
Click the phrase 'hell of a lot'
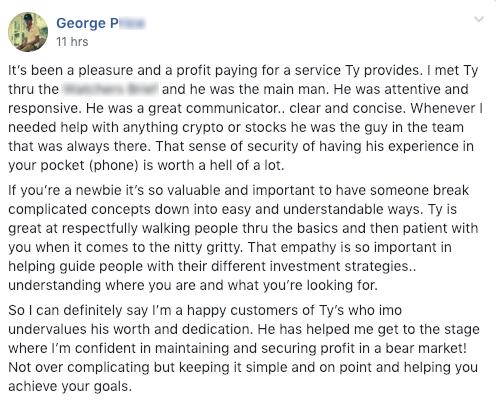coord(246,165)
